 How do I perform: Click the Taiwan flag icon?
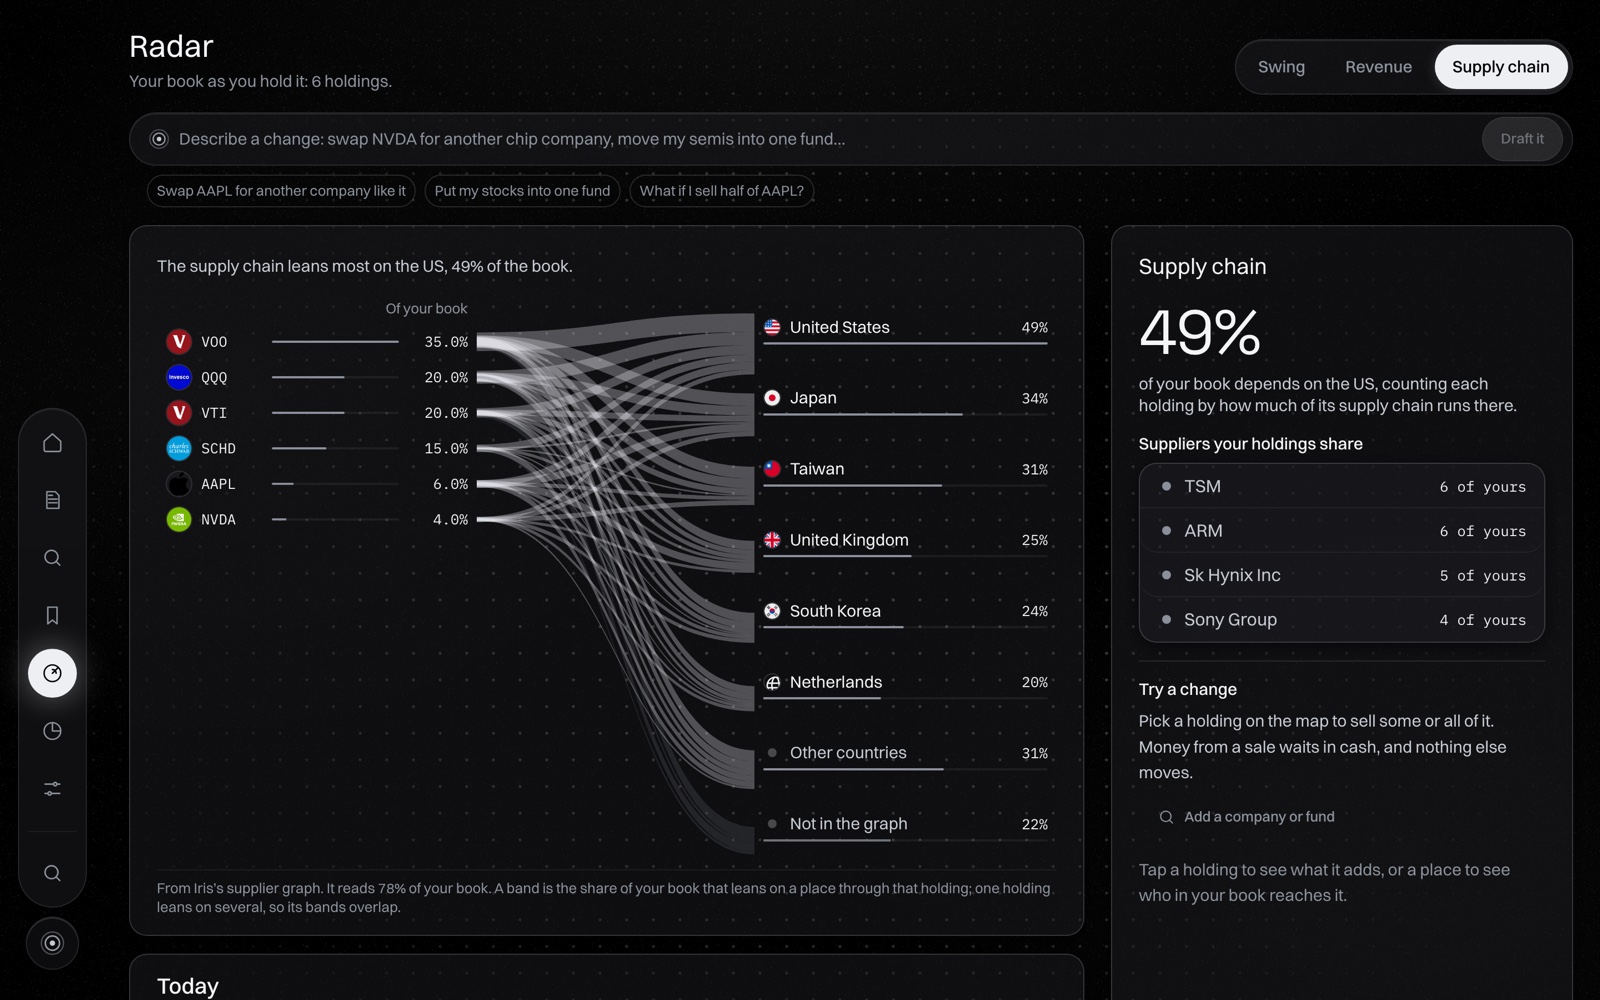coord(772,469)
